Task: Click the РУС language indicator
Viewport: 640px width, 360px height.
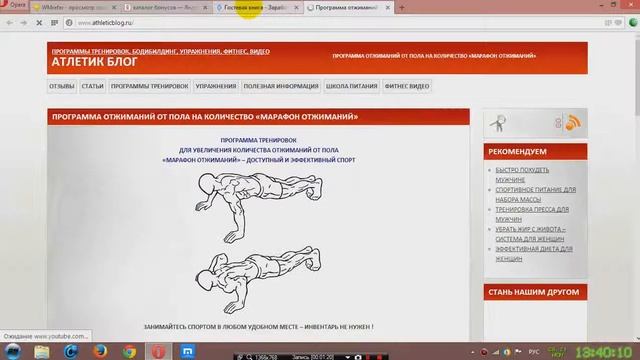Action: pos(533,352)
